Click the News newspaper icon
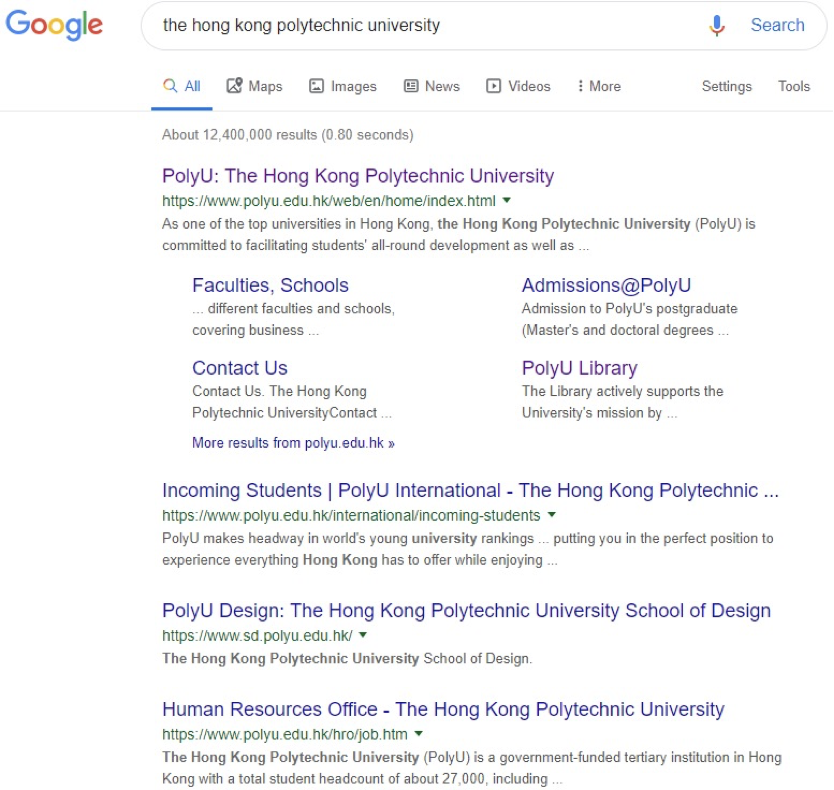The image size is (834, 790). [411, 86]
